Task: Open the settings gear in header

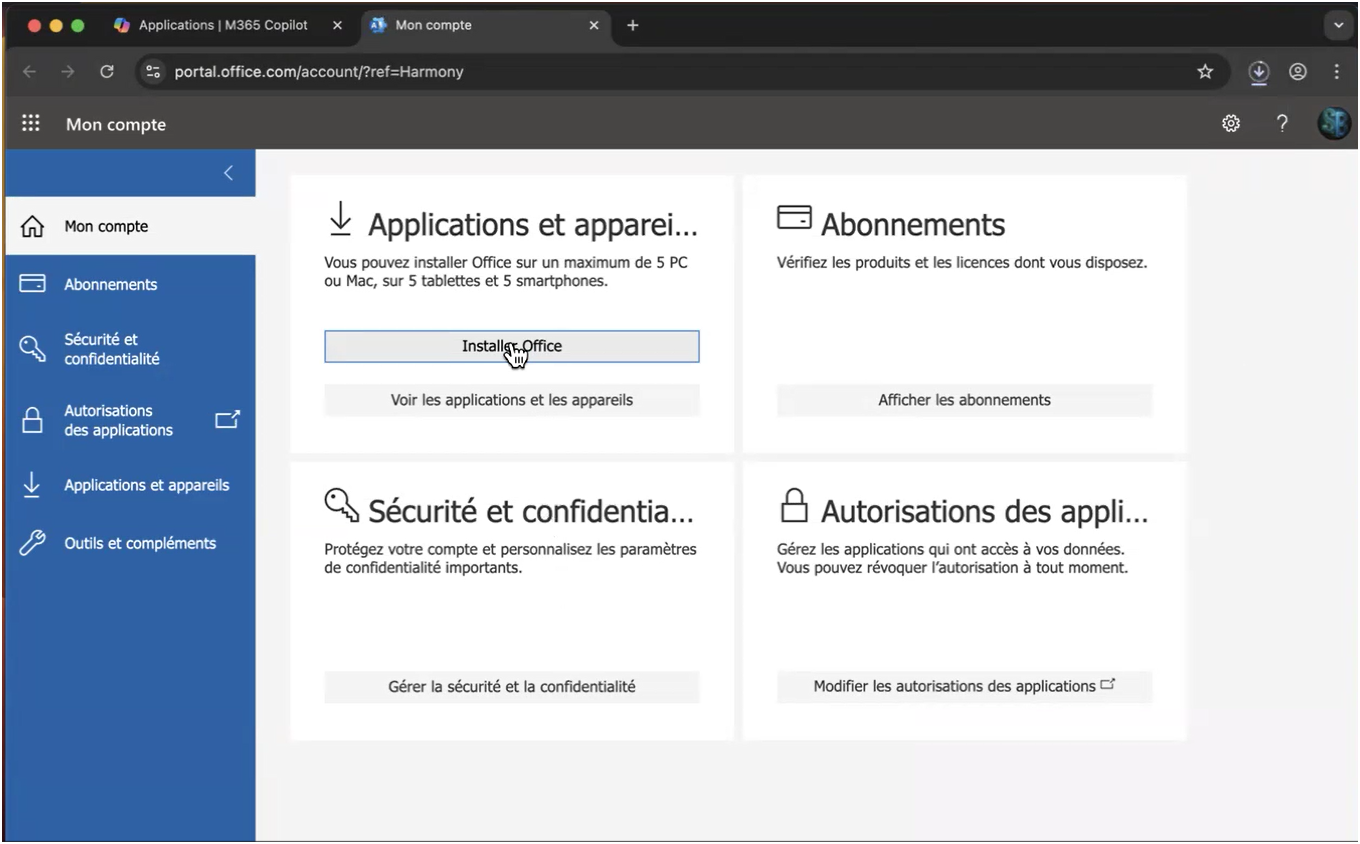Action: (x=1231, y=123)
